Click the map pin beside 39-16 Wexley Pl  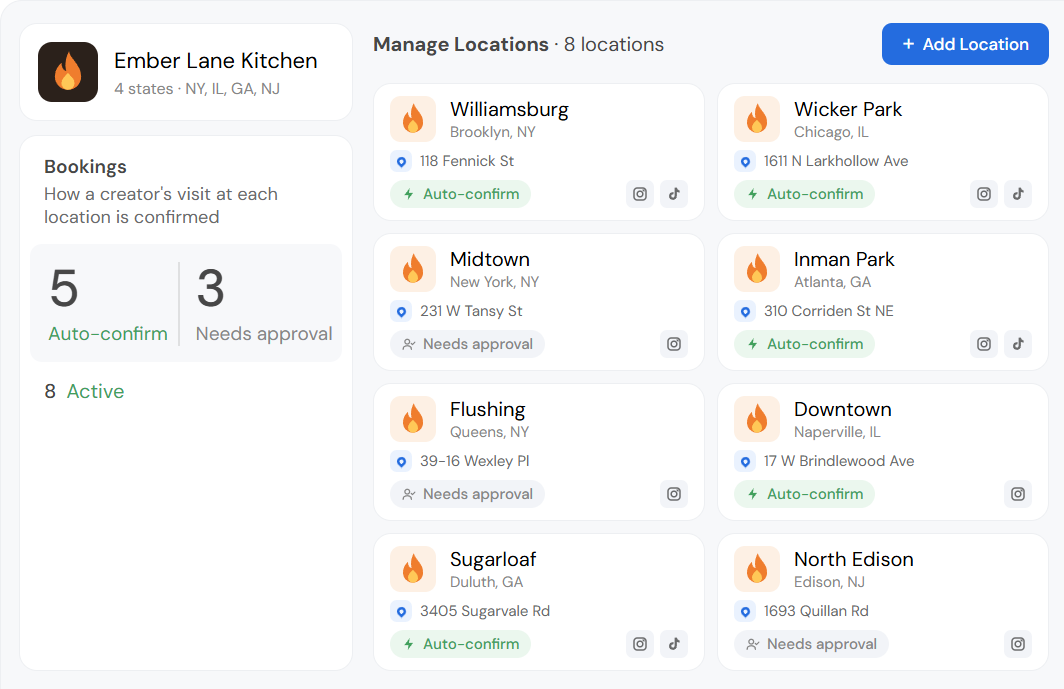click(401, 462)
